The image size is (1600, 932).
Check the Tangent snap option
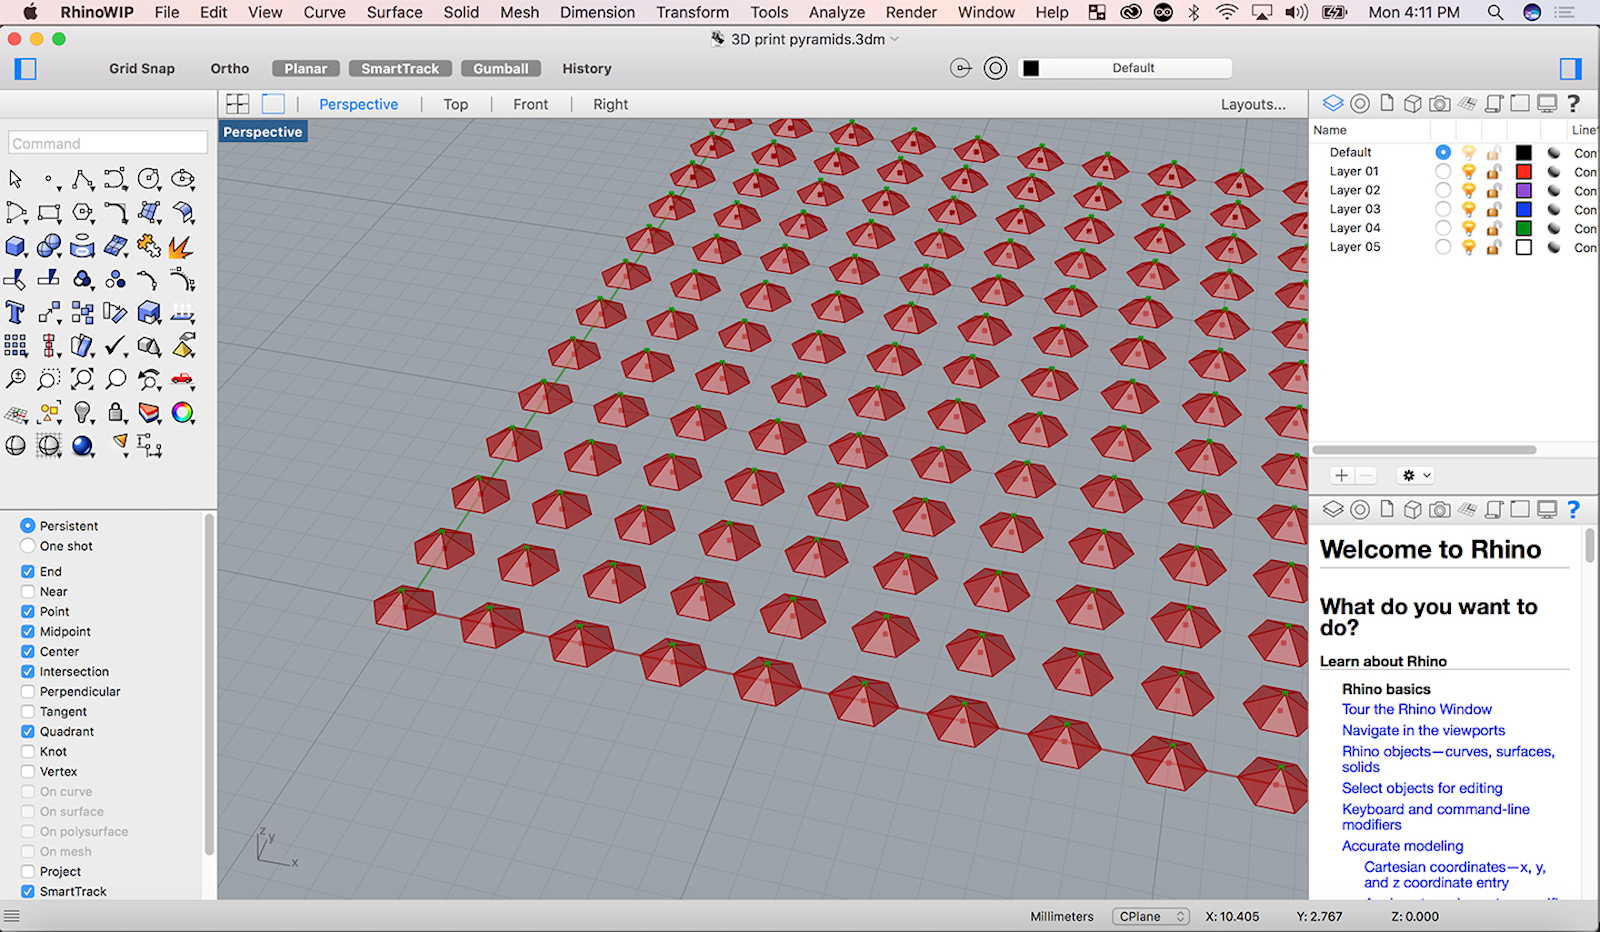(28, 712)
